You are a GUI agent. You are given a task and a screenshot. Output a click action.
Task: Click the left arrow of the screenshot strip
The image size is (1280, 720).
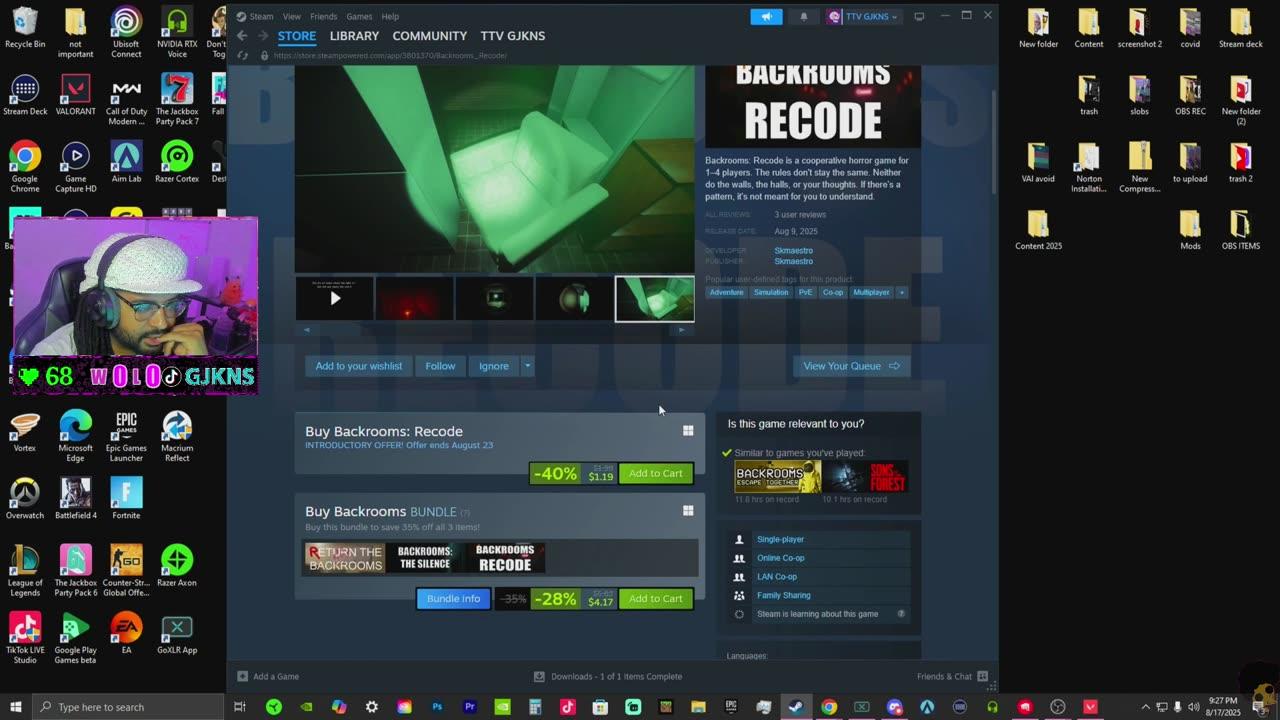pyautogui.click(x=307, y=329)
